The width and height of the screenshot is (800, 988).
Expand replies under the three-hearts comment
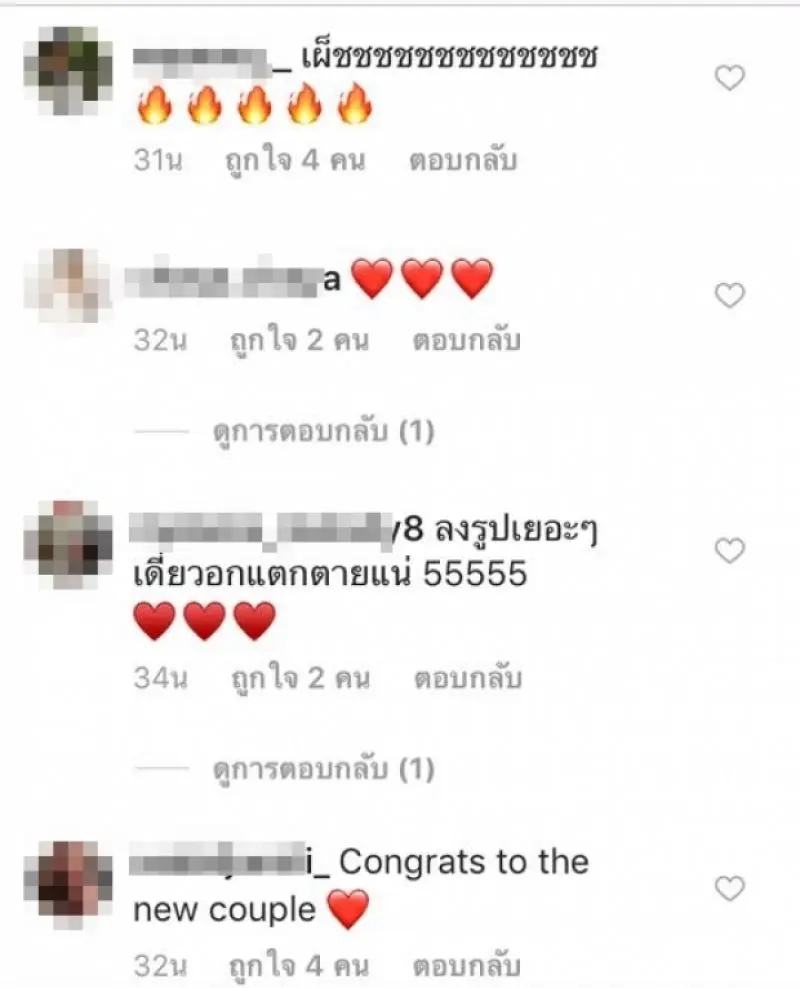(324, 432)
